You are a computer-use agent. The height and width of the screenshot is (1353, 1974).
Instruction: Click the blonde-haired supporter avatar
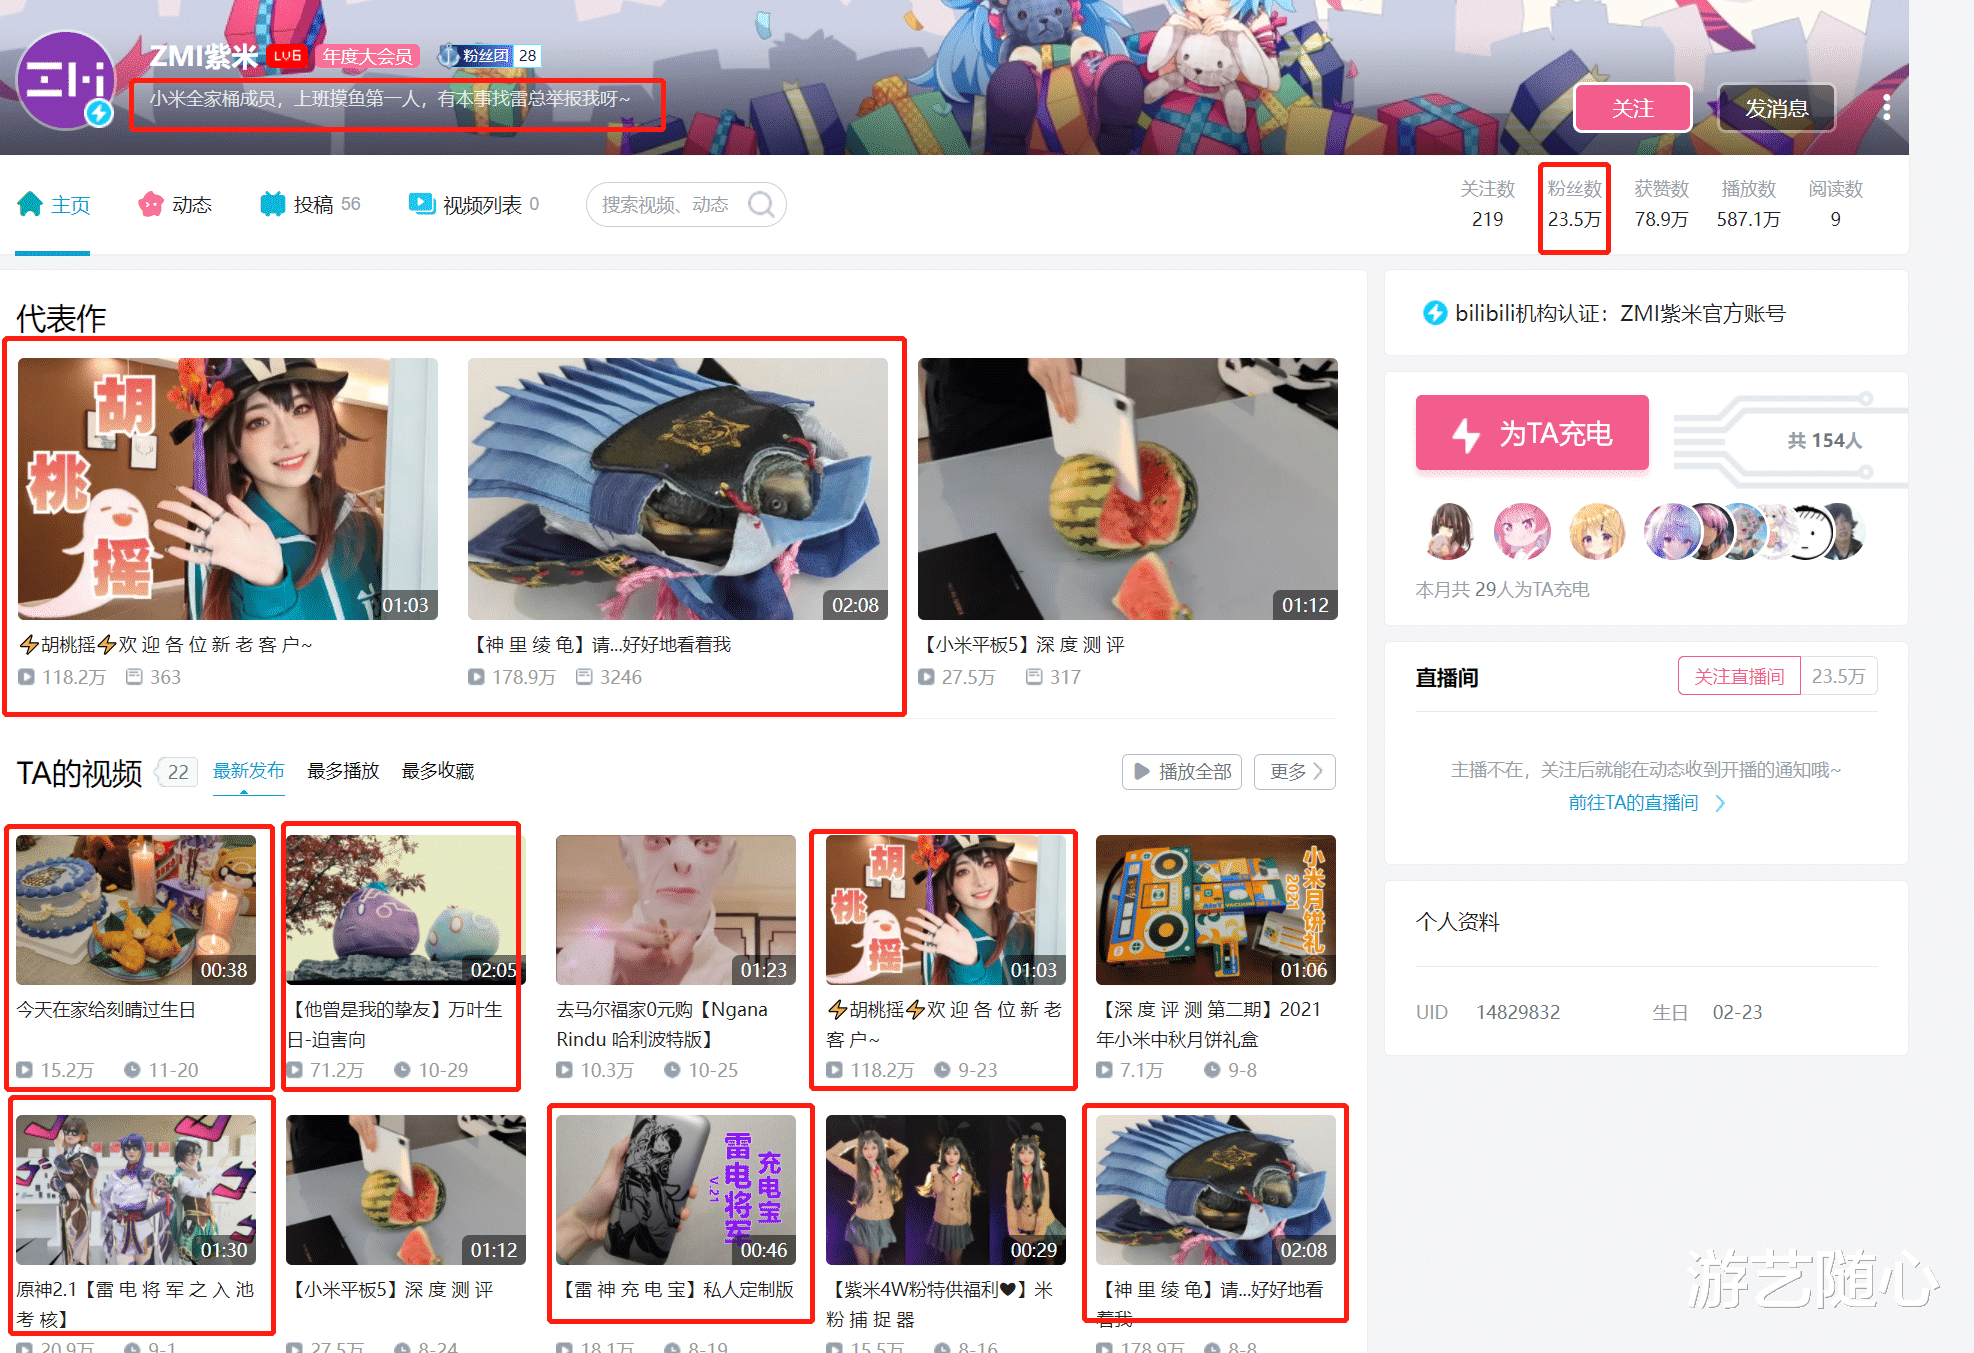(1597, 531)
